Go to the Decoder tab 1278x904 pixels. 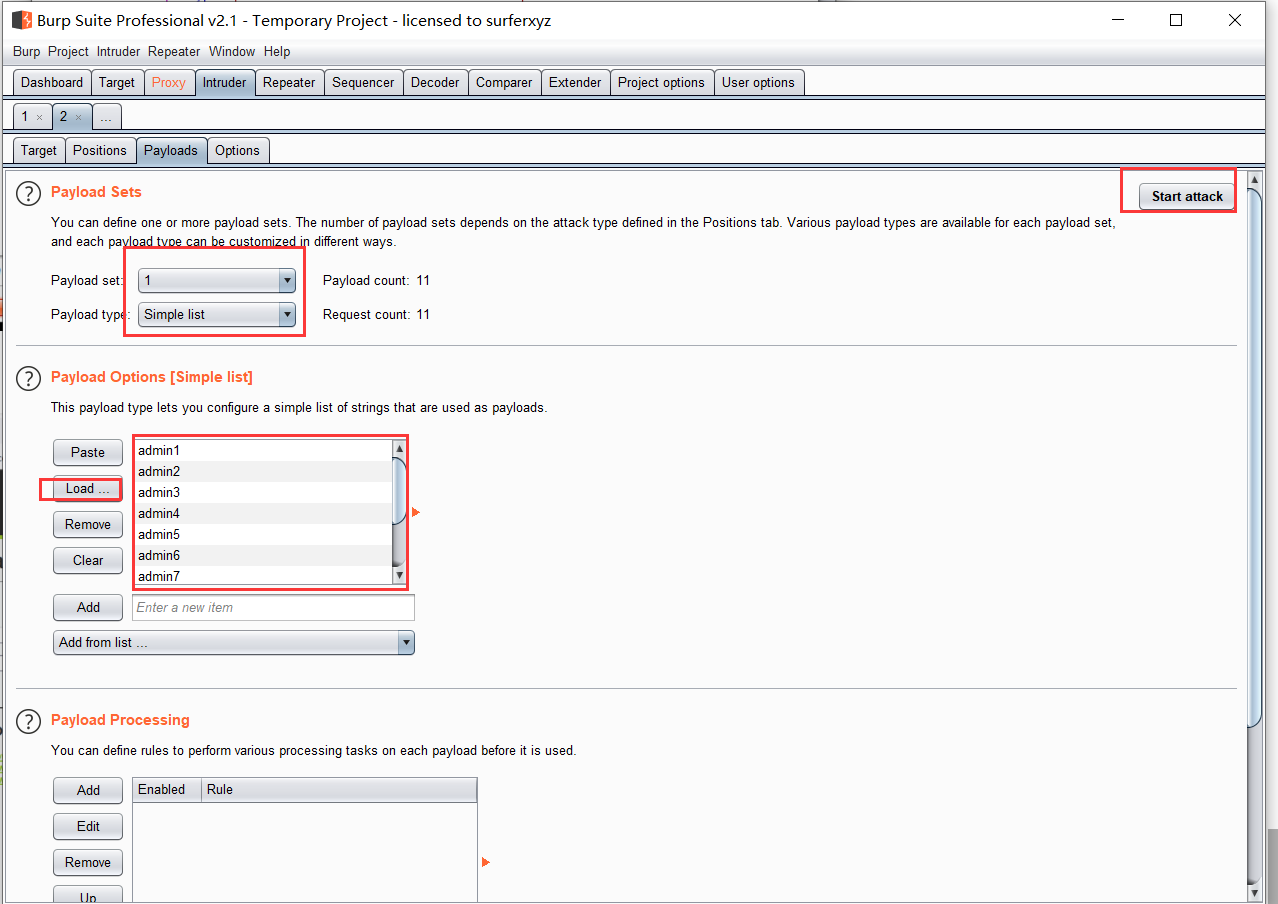point(435,83)
